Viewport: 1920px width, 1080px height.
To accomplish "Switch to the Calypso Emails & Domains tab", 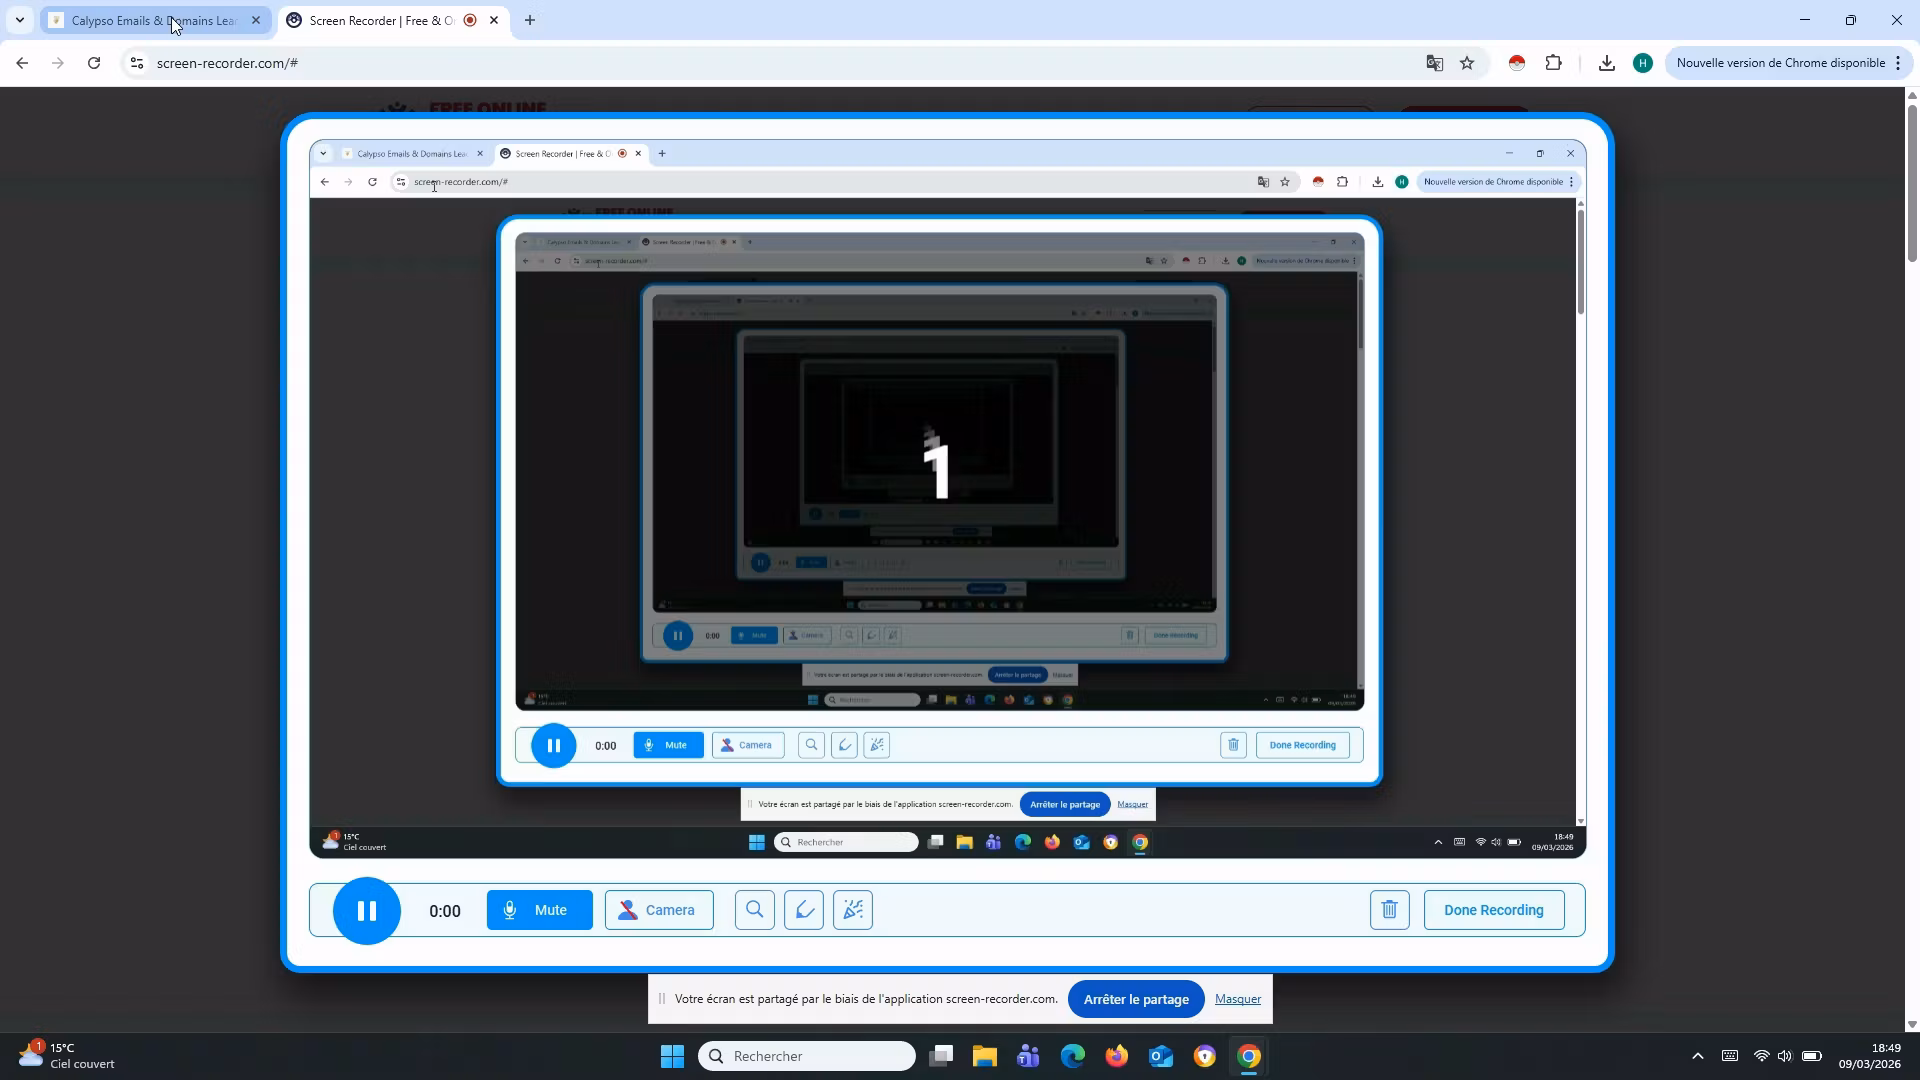I will coord(150,20).
